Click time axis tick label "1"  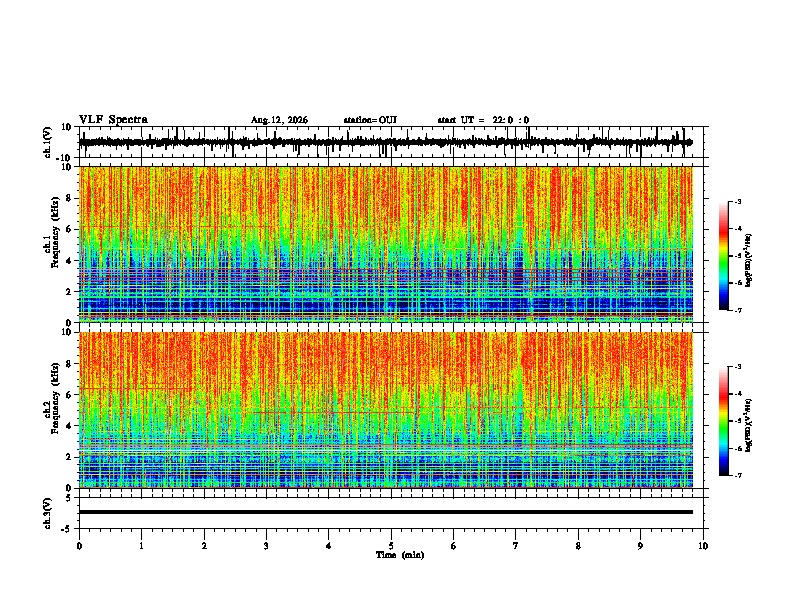pos(141,546)
